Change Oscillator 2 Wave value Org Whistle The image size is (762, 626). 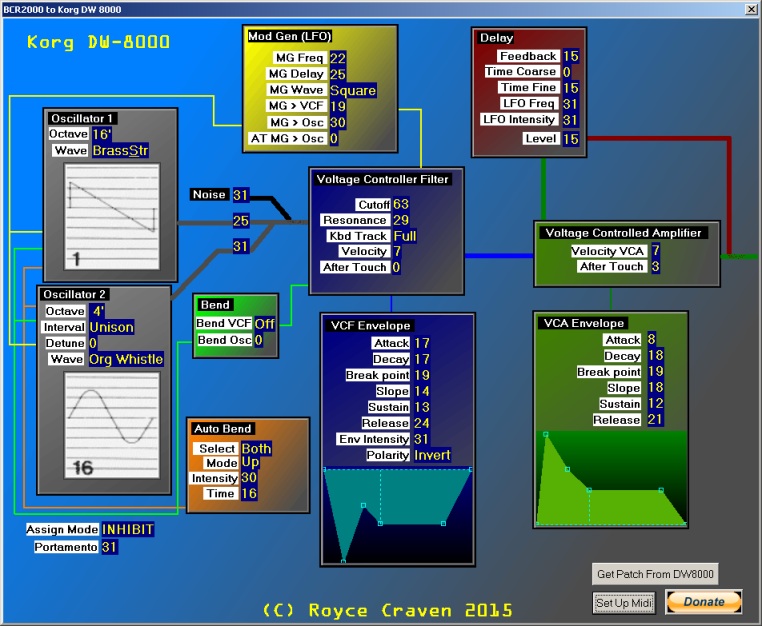126,359
